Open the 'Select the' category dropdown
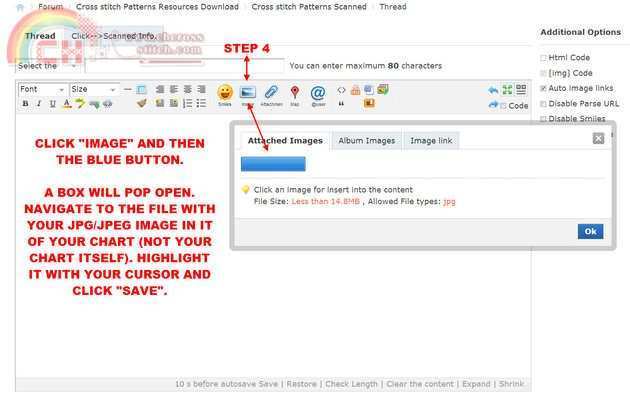The width and height of the screenshot is (630, 397). click(47, 66)
